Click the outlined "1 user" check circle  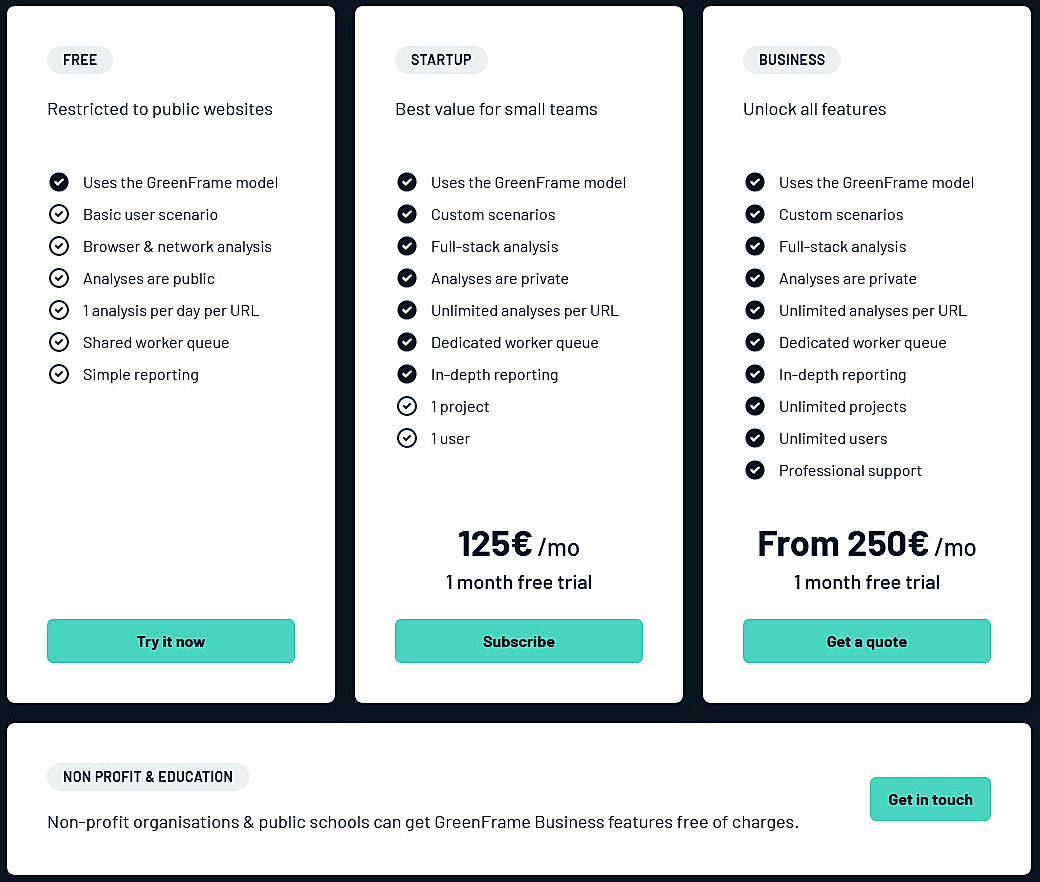click(x=407, y=438)
